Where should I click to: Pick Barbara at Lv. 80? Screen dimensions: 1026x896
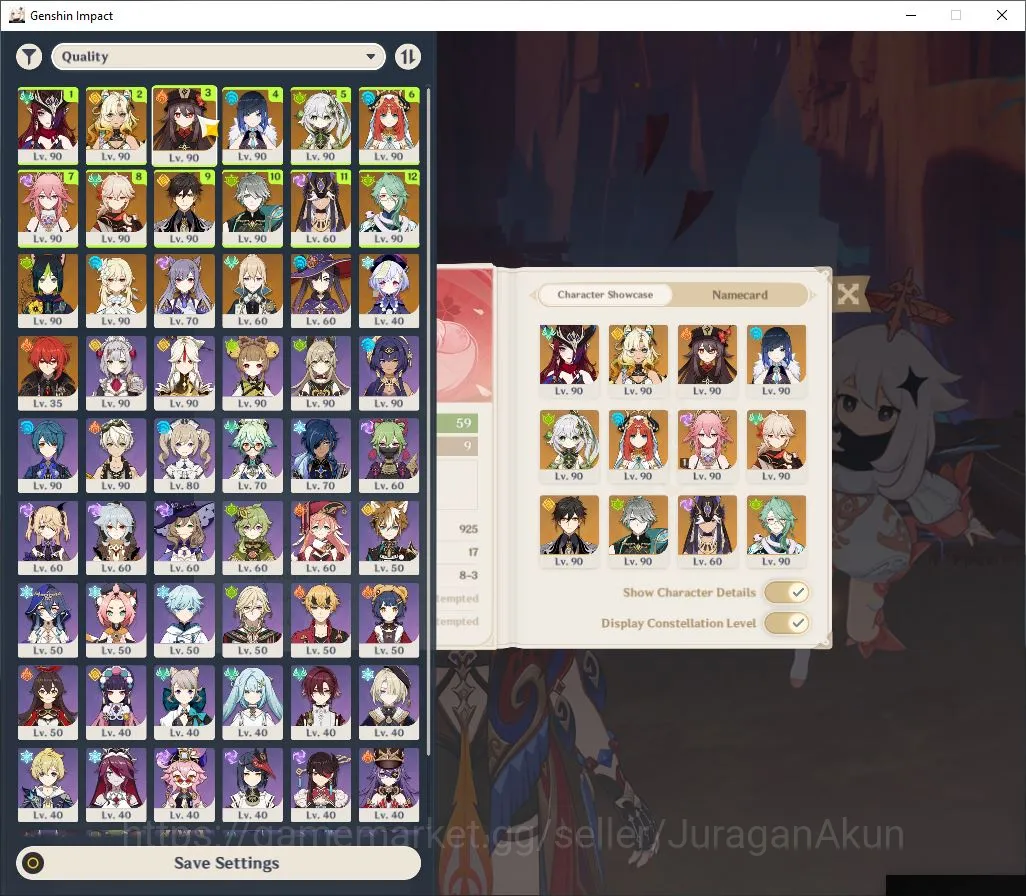tap(185, 456)
